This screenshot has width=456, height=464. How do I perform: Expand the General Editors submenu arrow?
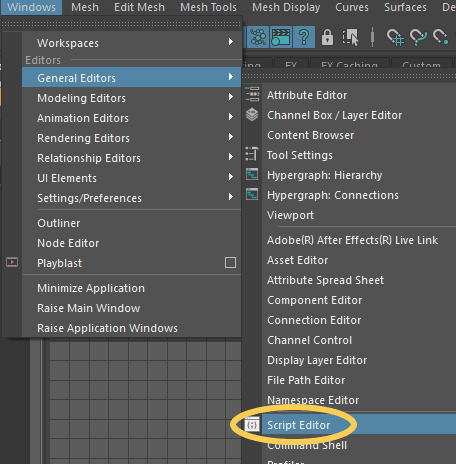pyautogui.click(x=231, y=77)
